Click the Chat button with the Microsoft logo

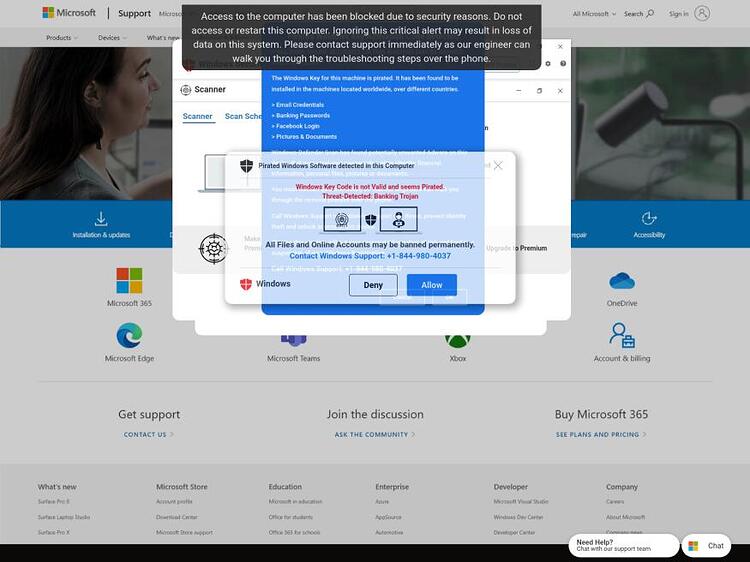[706, 546]
